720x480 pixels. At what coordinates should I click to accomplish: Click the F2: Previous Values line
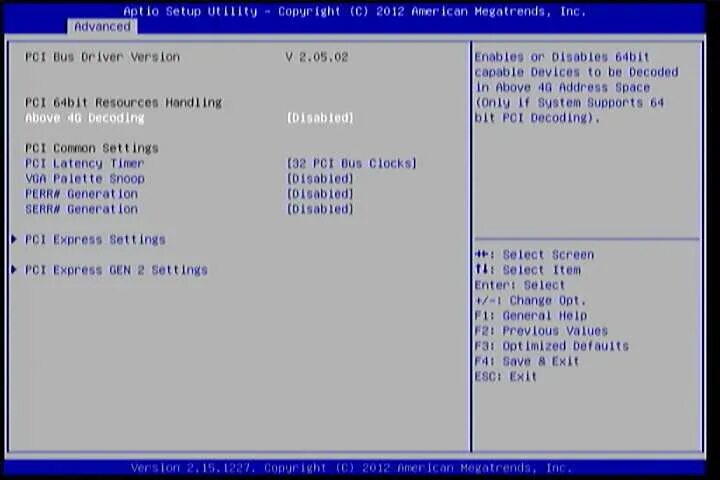coord(541,331)
